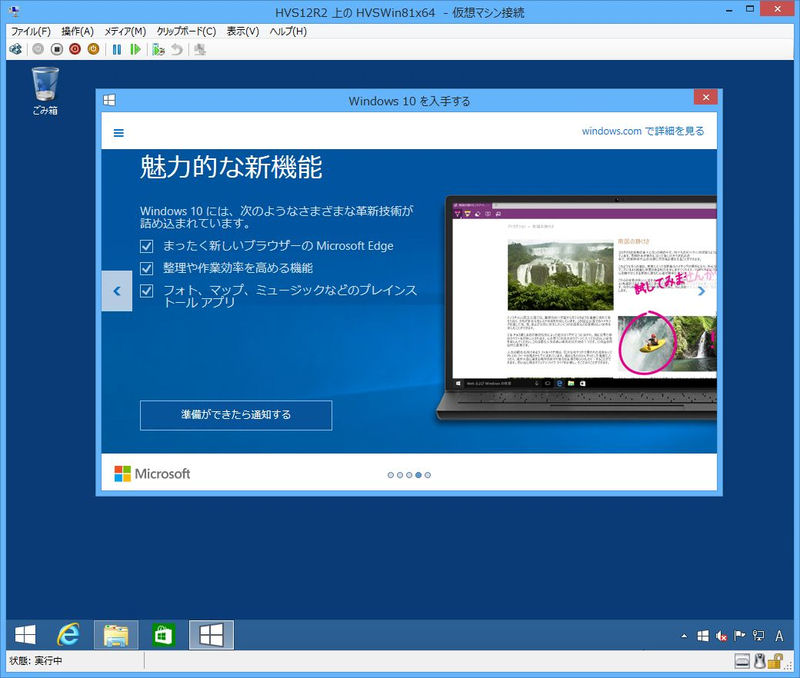The height and width of the screenshot is (678, 800).
Task: Open the 操作(A) menu
Action: tap(78, 32)
